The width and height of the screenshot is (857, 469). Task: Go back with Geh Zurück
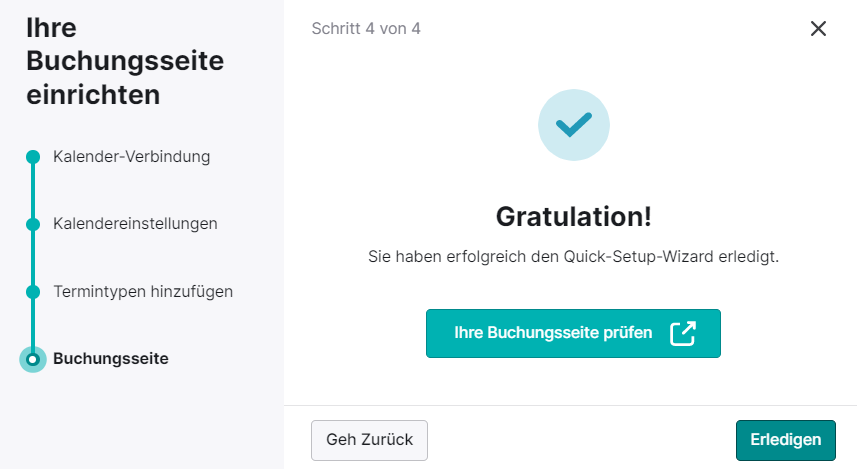[369, 440]
